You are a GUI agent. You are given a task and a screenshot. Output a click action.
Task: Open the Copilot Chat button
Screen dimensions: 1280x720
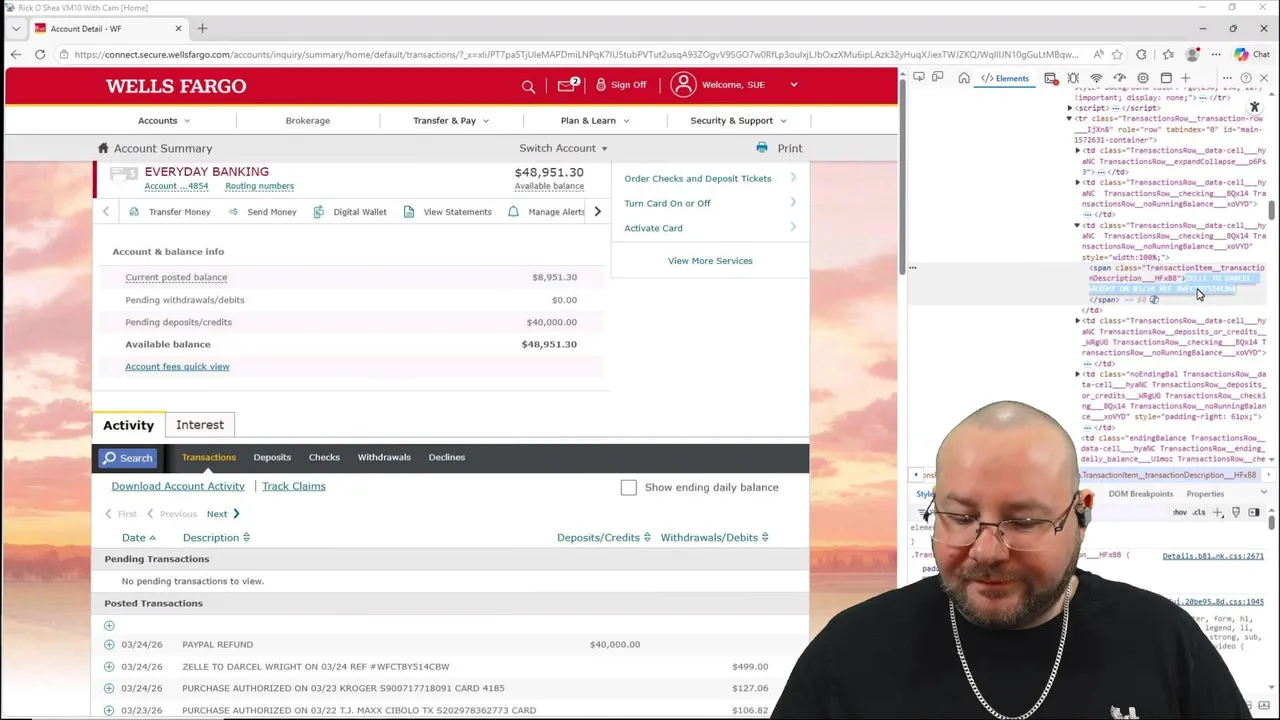click(1251, 55)
